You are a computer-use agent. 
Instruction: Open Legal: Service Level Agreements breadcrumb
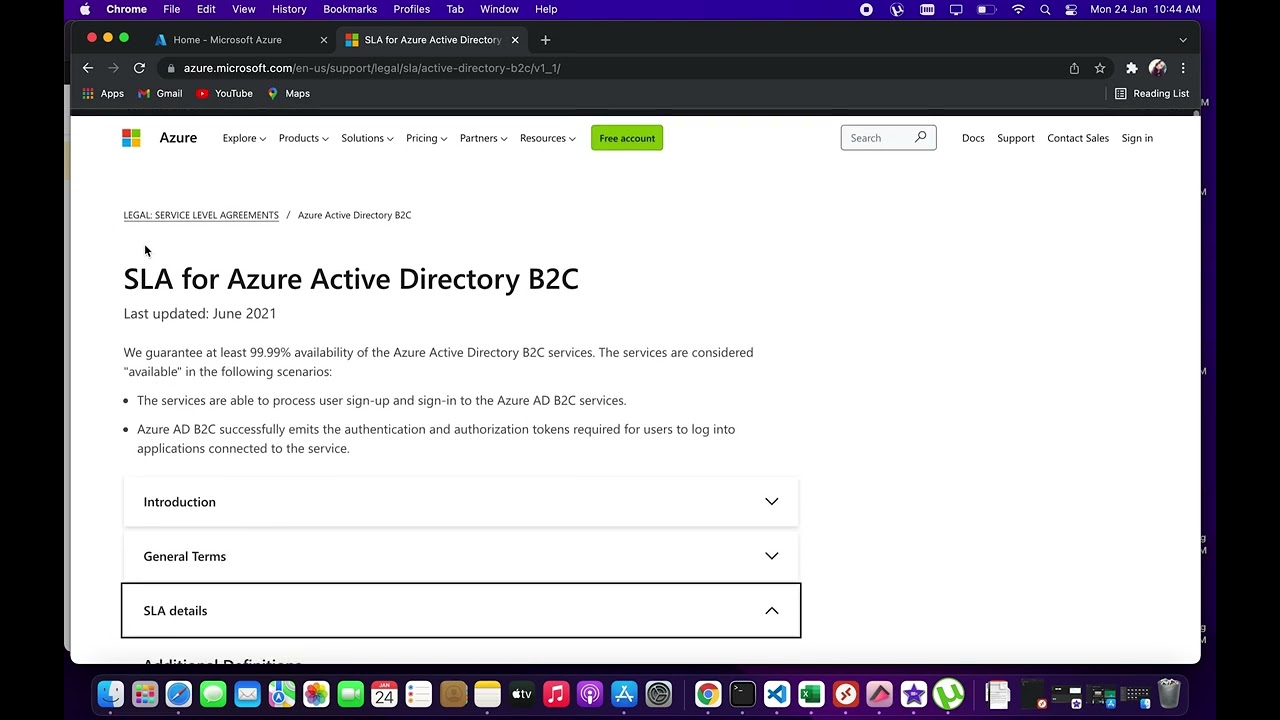pos(201,215)
